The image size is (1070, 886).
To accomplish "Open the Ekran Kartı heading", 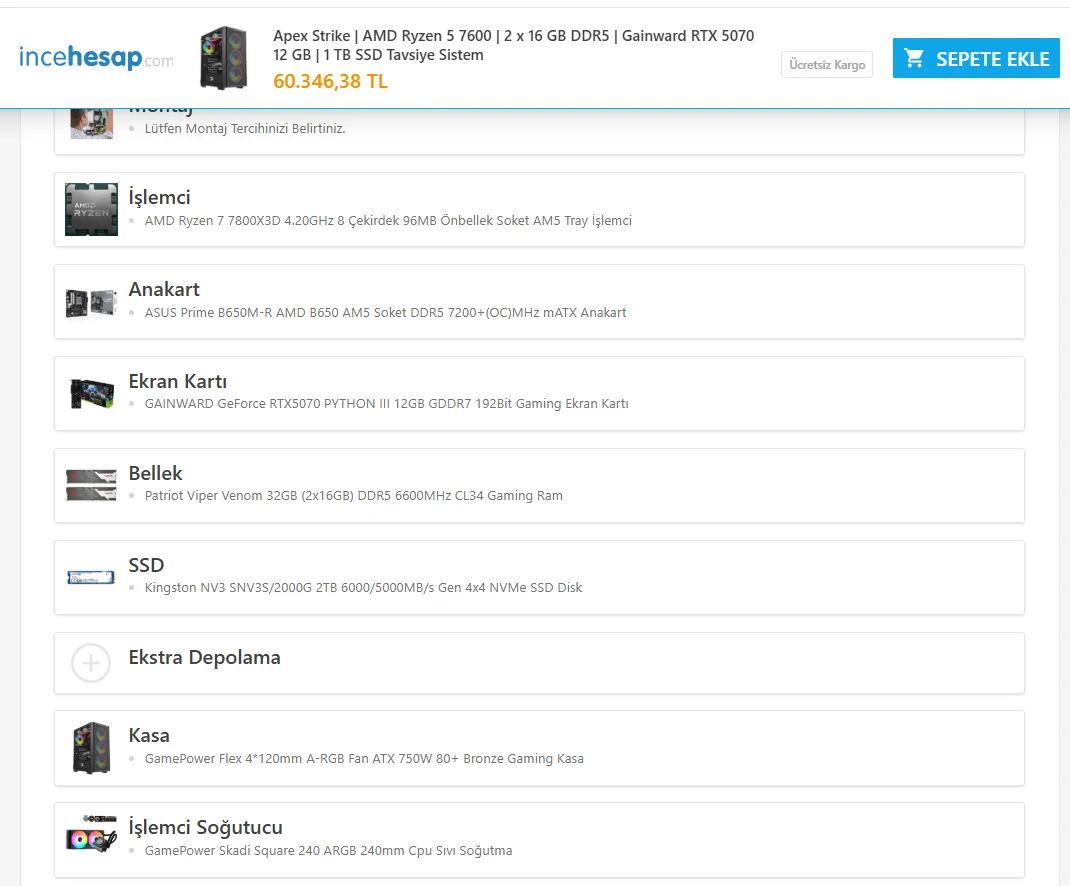I will point(178,381).
